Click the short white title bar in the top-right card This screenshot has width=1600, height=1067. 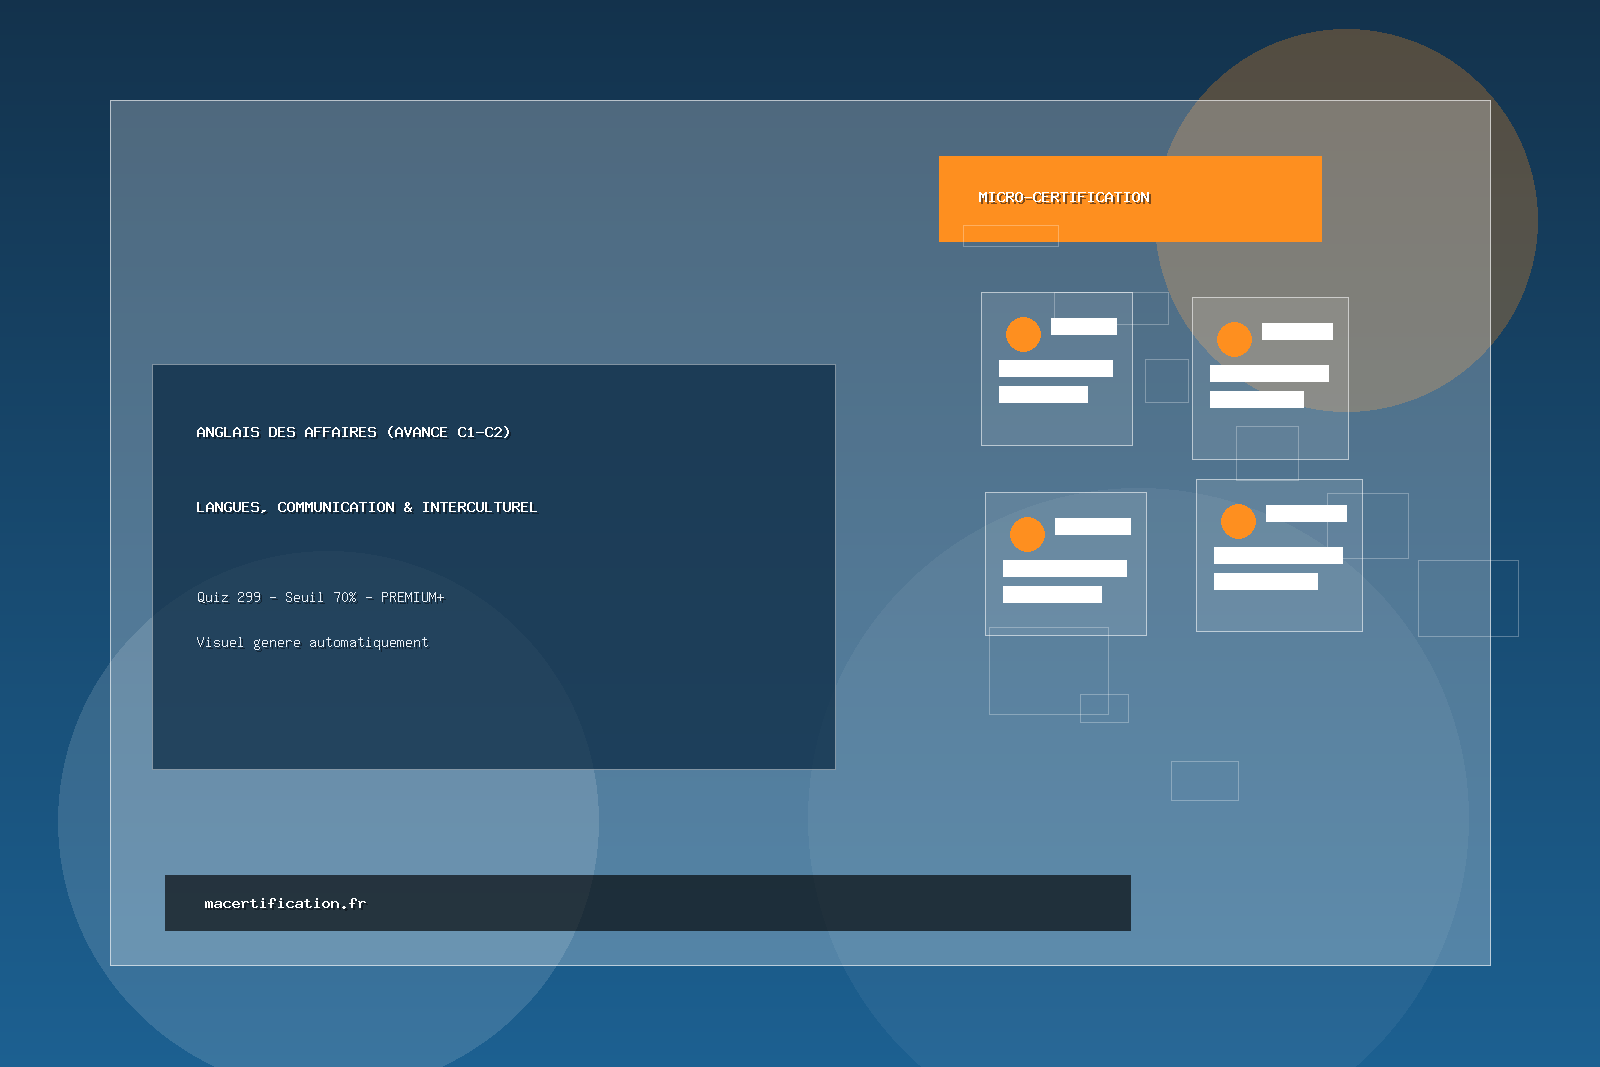[1297, 331]
